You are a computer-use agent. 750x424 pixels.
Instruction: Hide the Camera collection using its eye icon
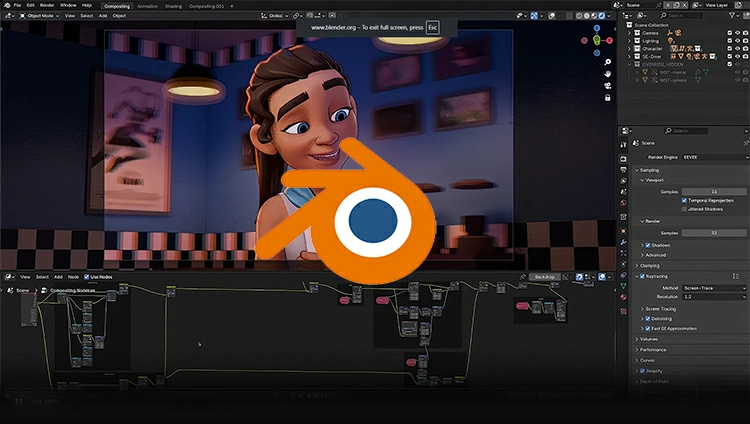pyautogui.click(x=737, y=33)
